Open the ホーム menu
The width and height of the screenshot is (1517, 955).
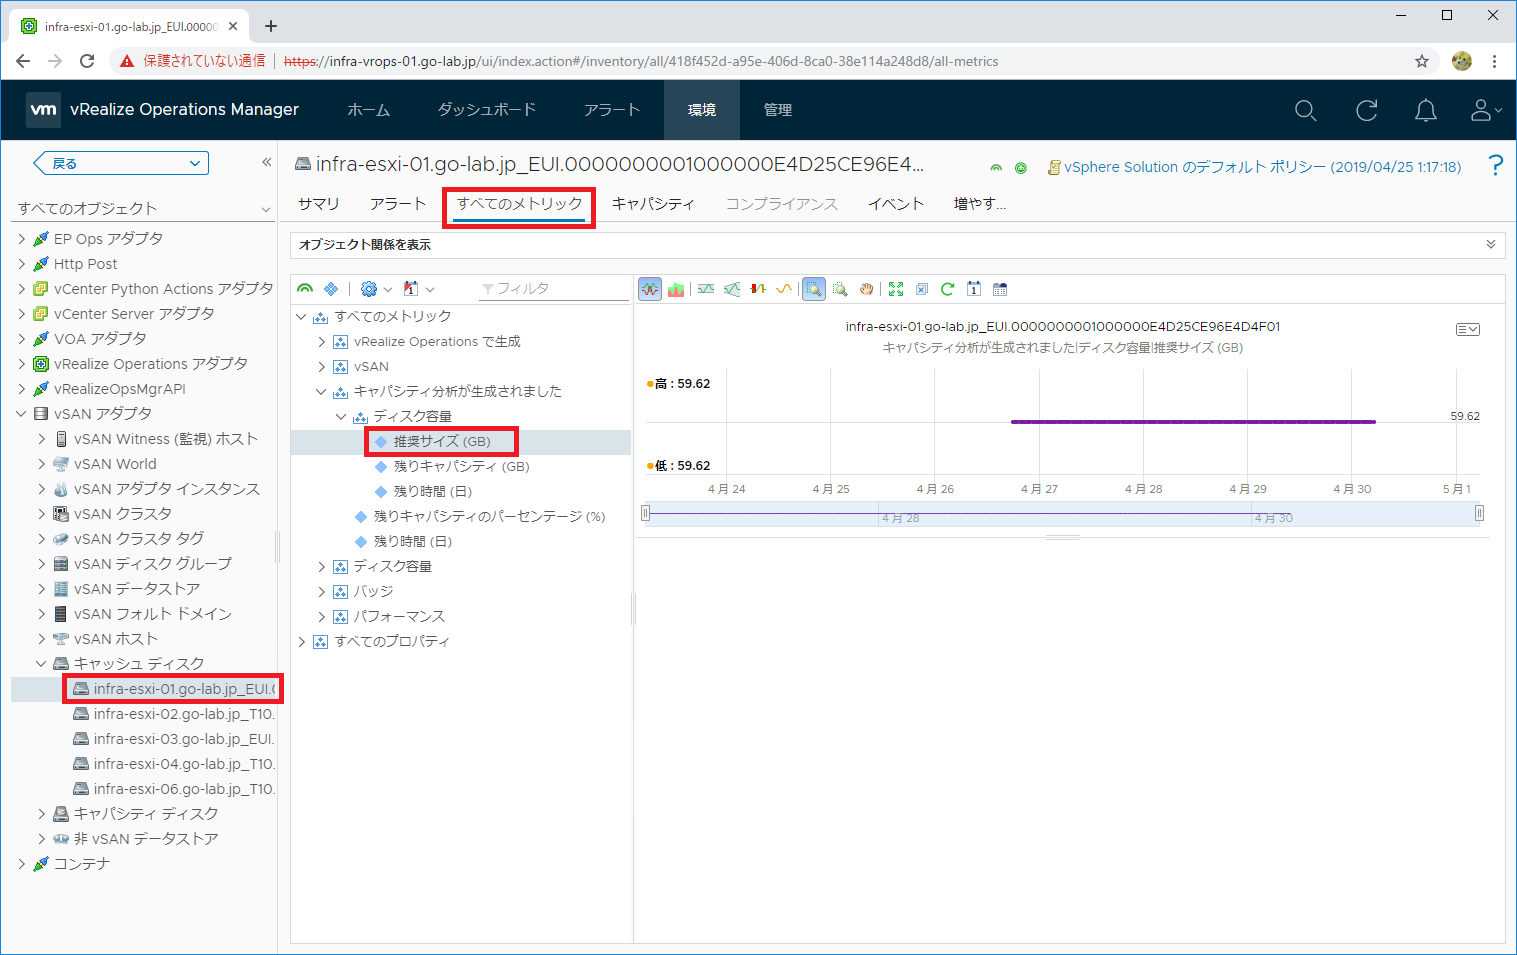tap(368, 110)
